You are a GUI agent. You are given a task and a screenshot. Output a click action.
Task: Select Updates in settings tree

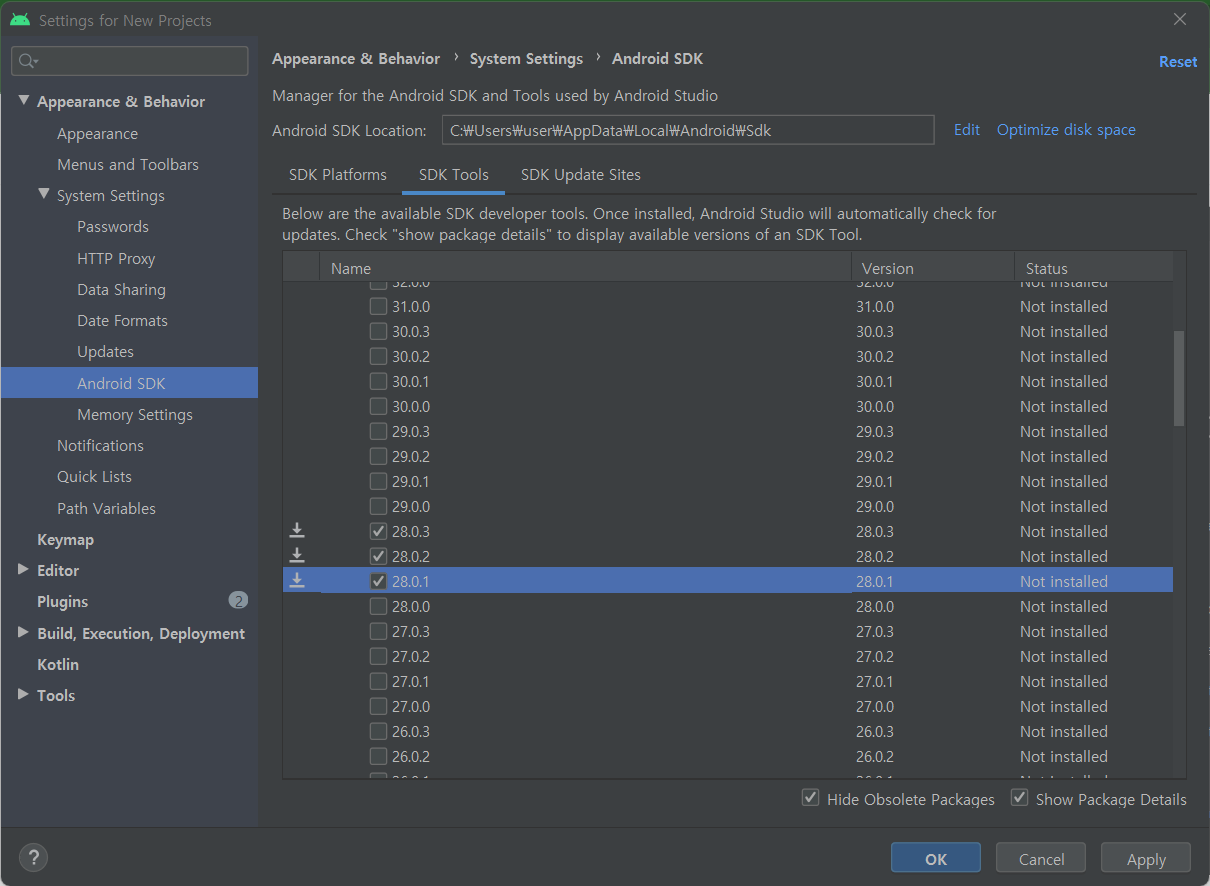click(105, 351)
